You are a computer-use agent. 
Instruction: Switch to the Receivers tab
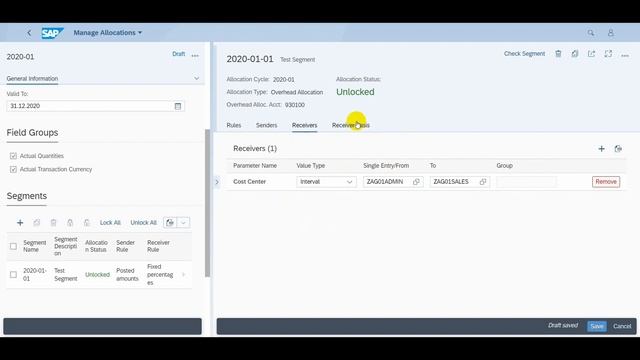[304, 125]
